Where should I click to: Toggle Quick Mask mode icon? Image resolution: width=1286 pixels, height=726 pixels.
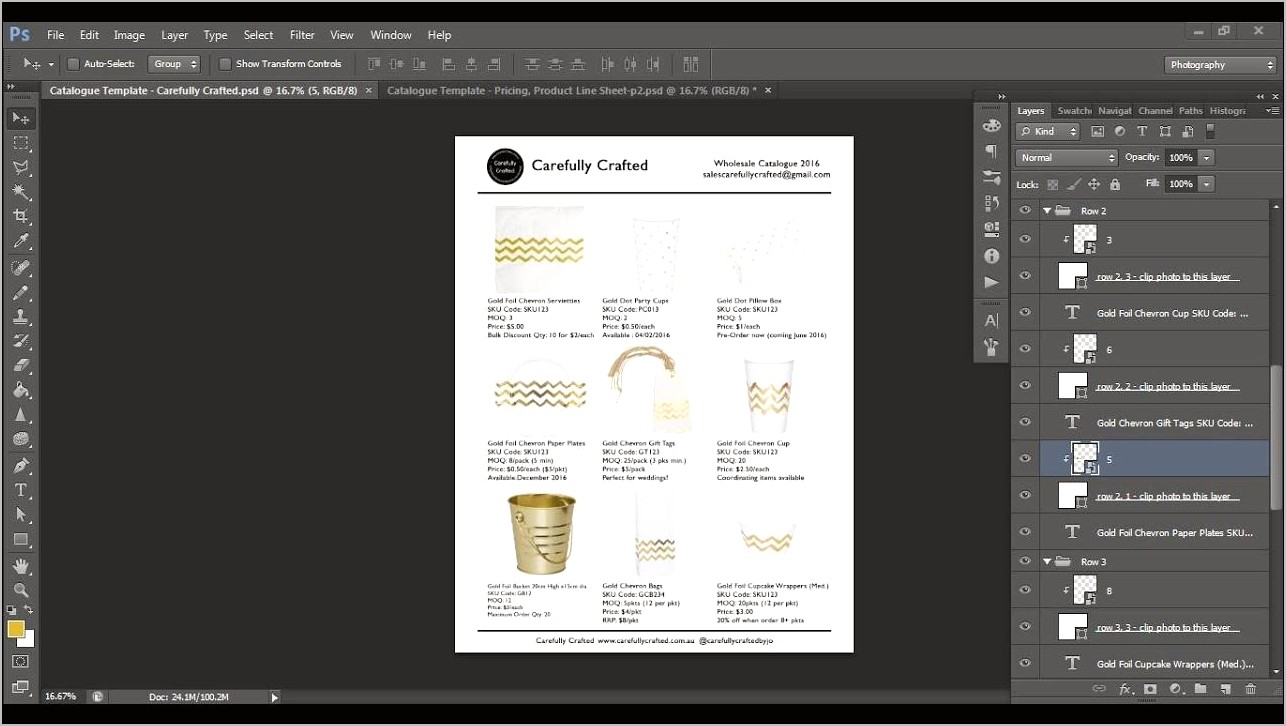click(x=21, y=661)
